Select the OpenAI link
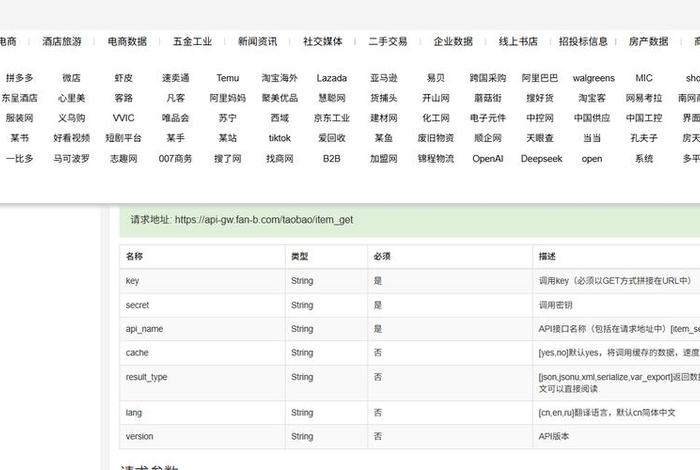This screenshot has width=700, height=470. click(488, 158)
